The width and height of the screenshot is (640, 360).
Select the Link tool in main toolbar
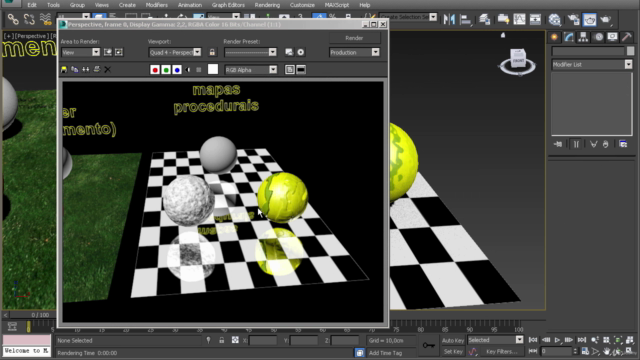(x=13, y=19)
